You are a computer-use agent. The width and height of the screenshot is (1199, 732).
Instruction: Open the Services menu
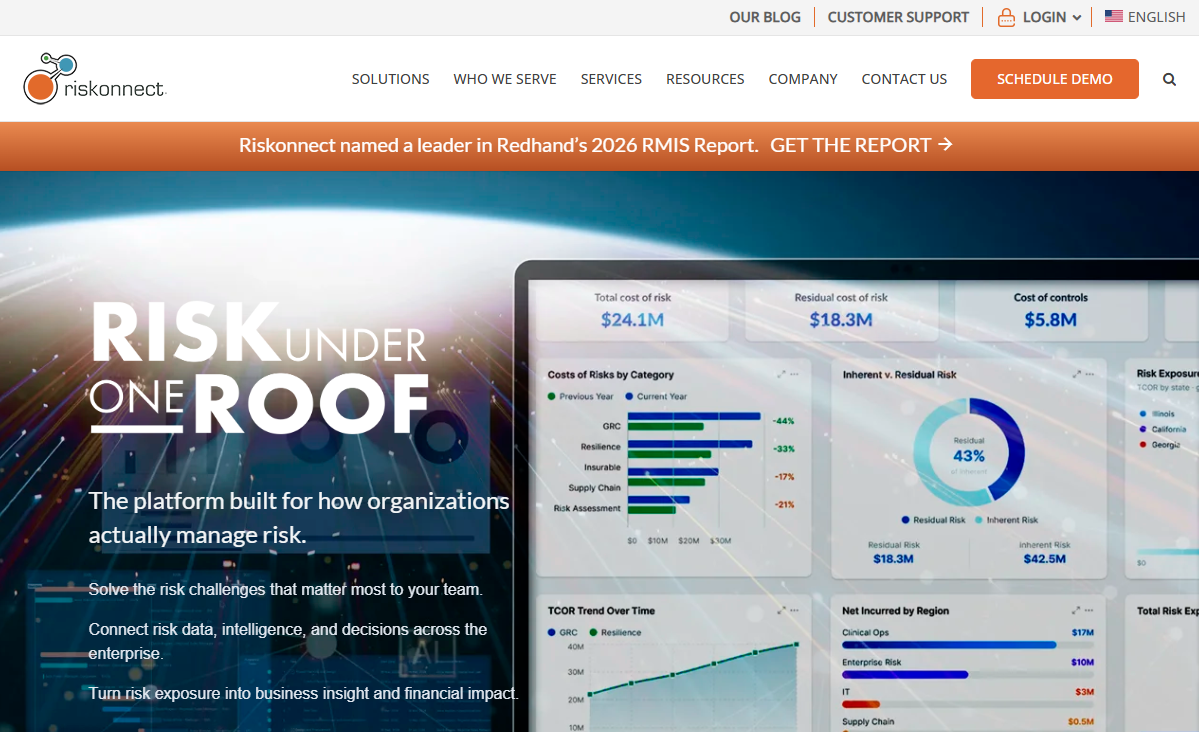(611, 80)
